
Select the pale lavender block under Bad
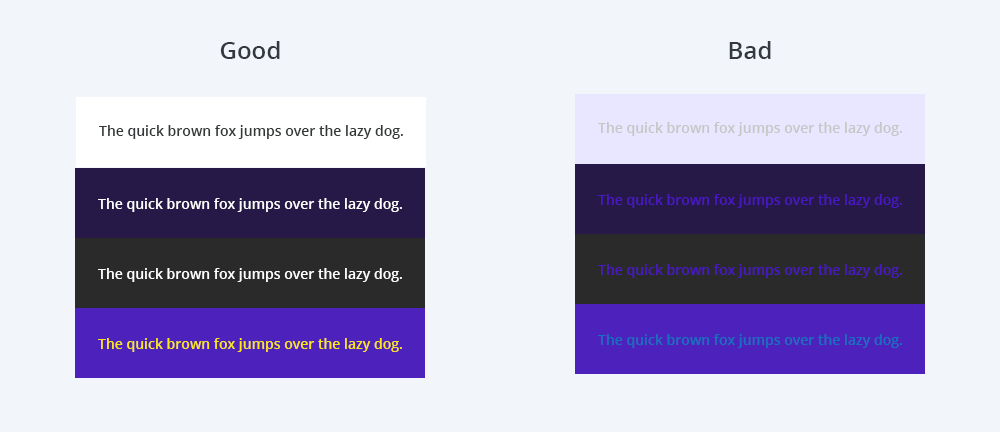coord(749,129)
